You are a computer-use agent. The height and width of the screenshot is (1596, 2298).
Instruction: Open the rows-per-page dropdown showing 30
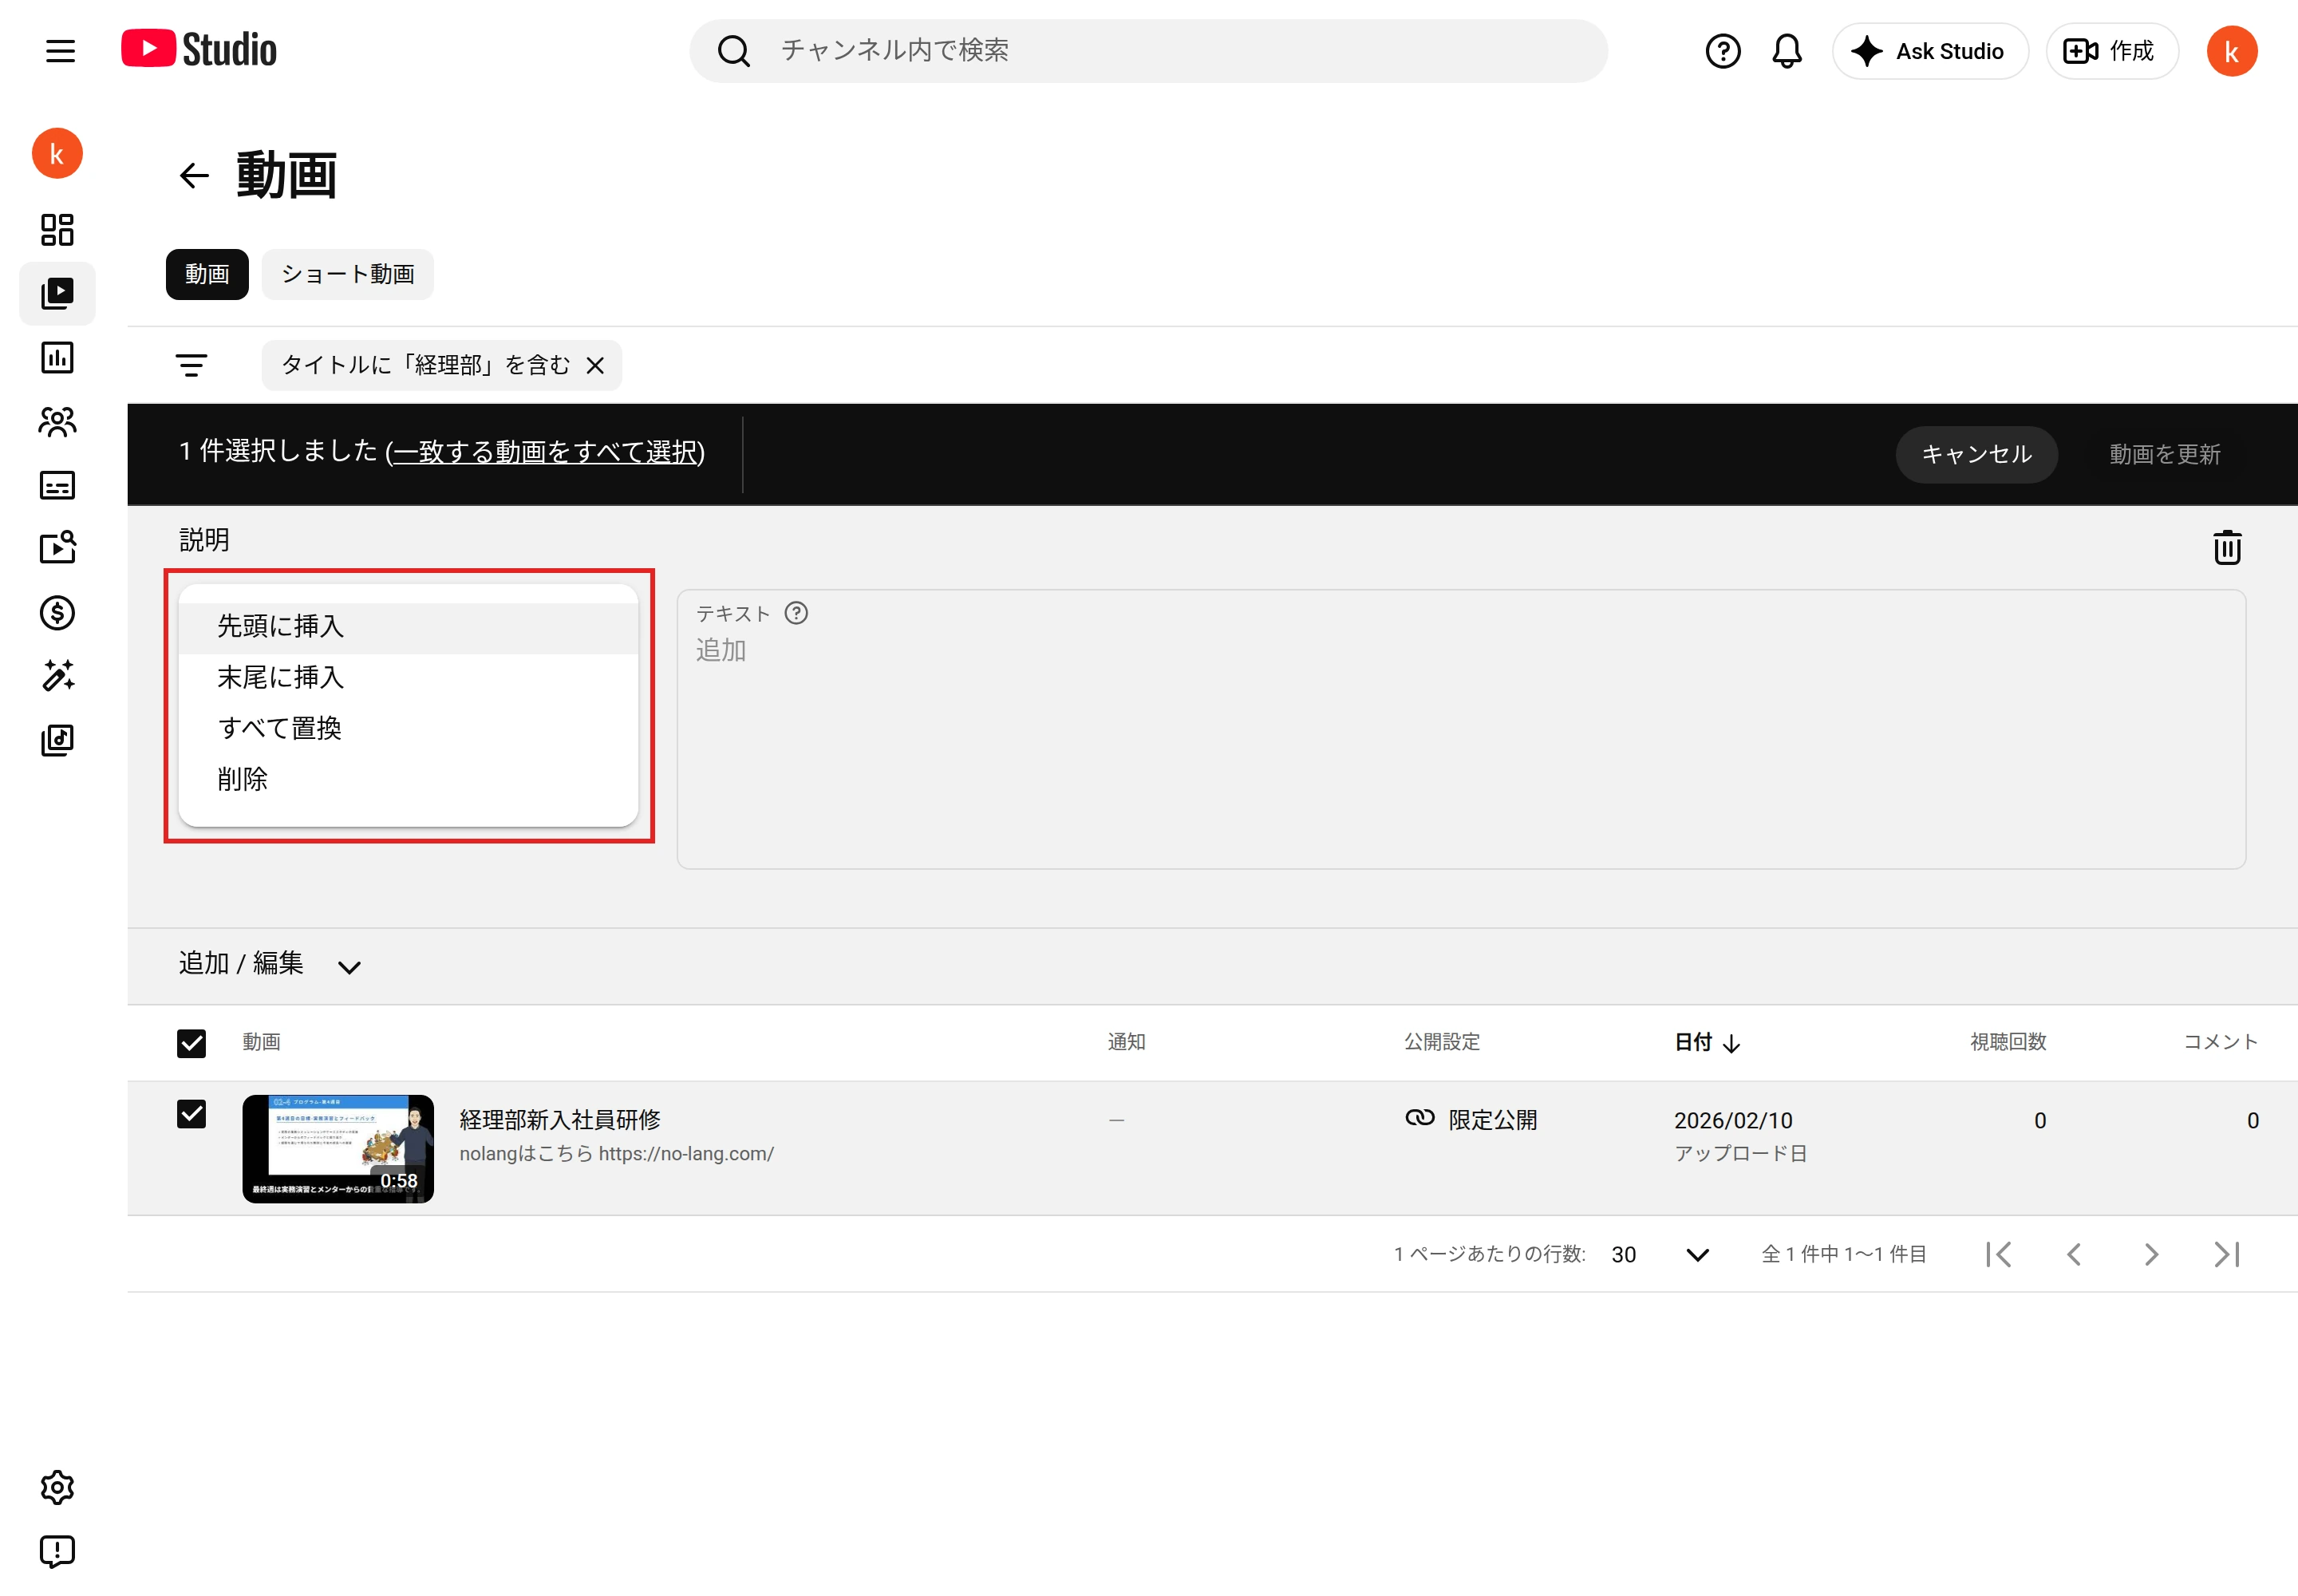[x=1660, y=1254]
